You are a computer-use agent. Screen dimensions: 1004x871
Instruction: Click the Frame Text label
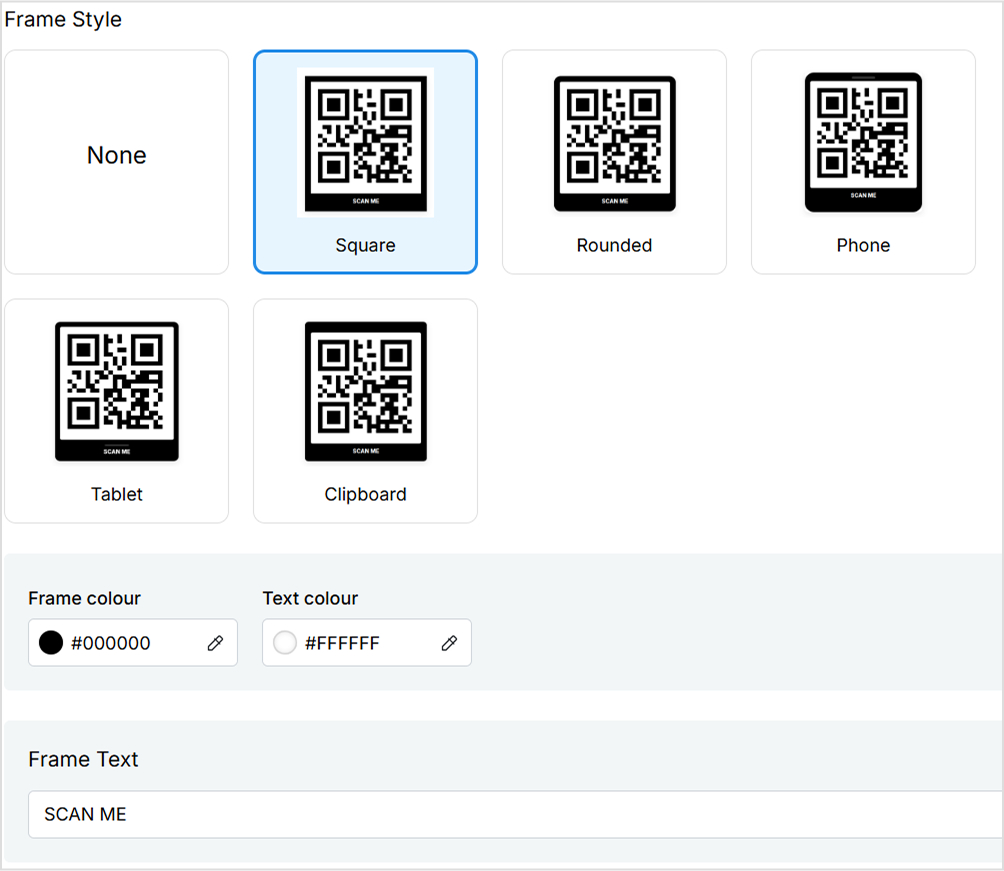[x=83, y=759]
